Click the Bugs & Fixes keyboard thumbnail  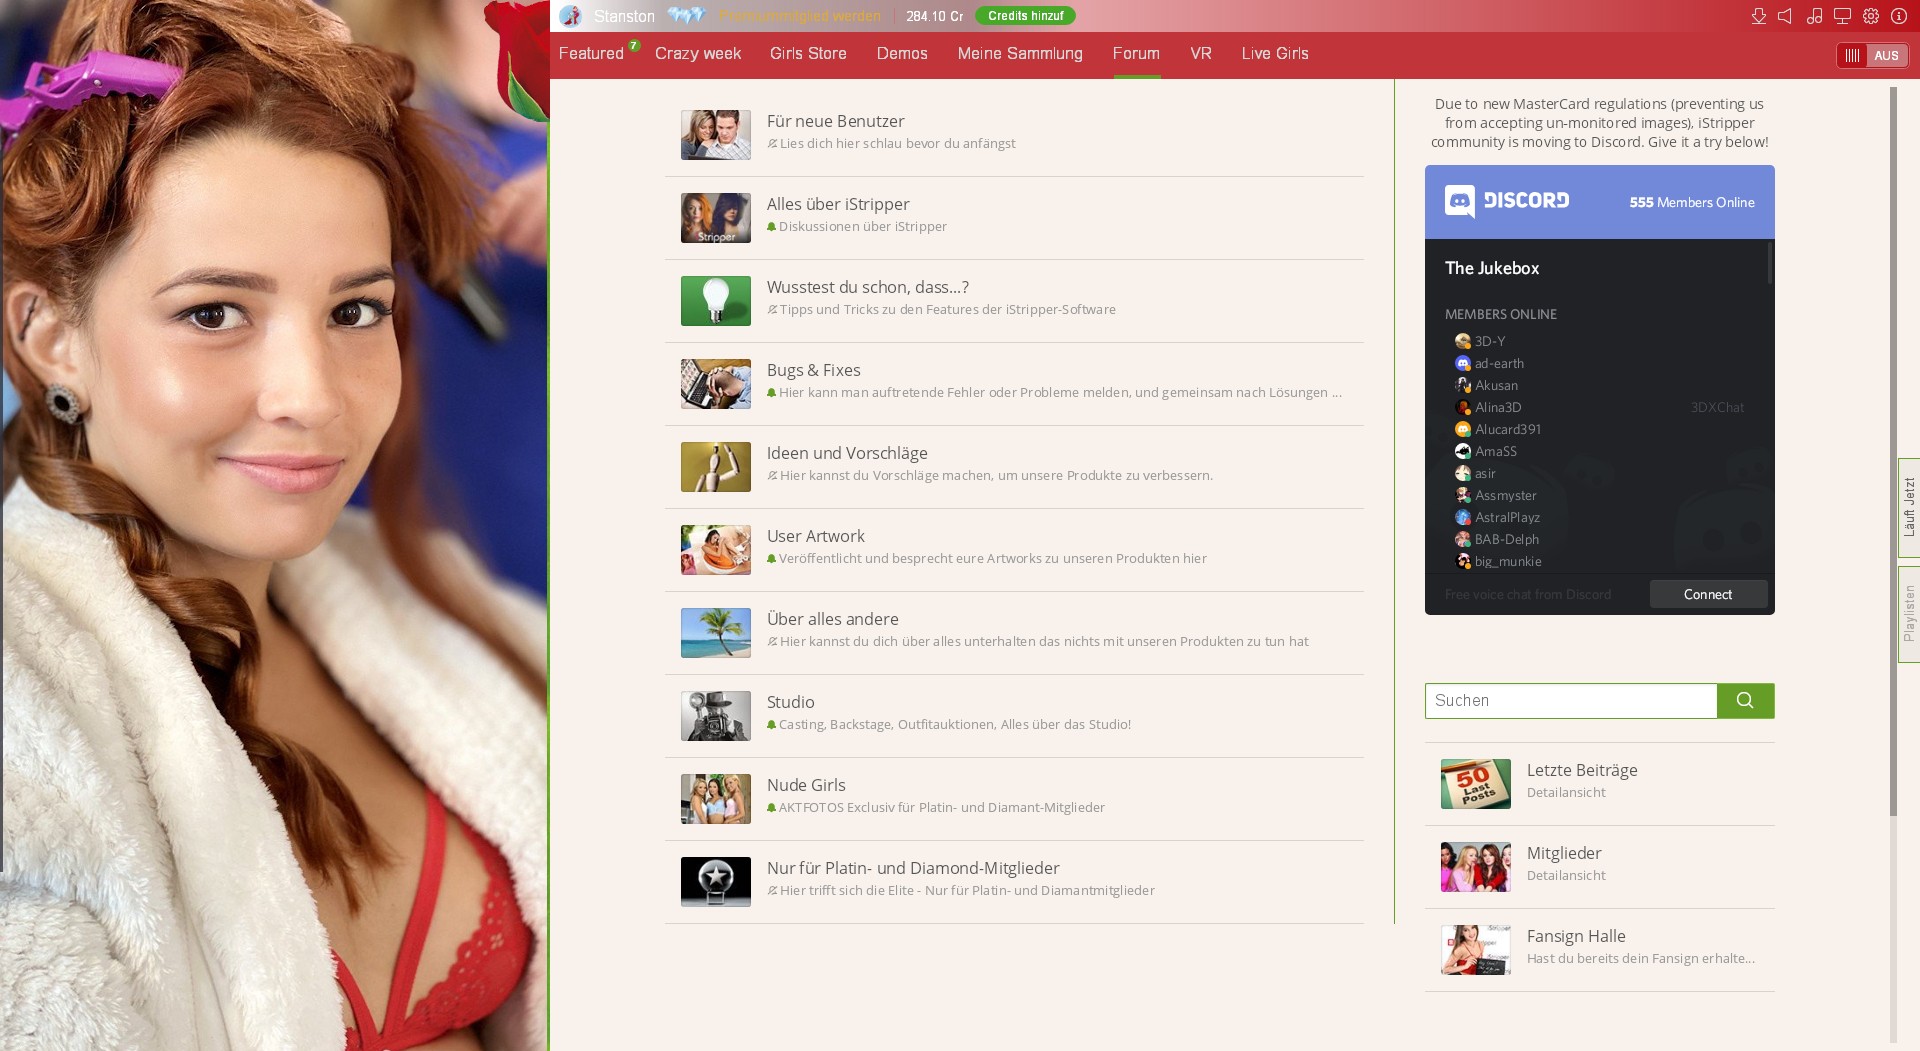(716, 384)
